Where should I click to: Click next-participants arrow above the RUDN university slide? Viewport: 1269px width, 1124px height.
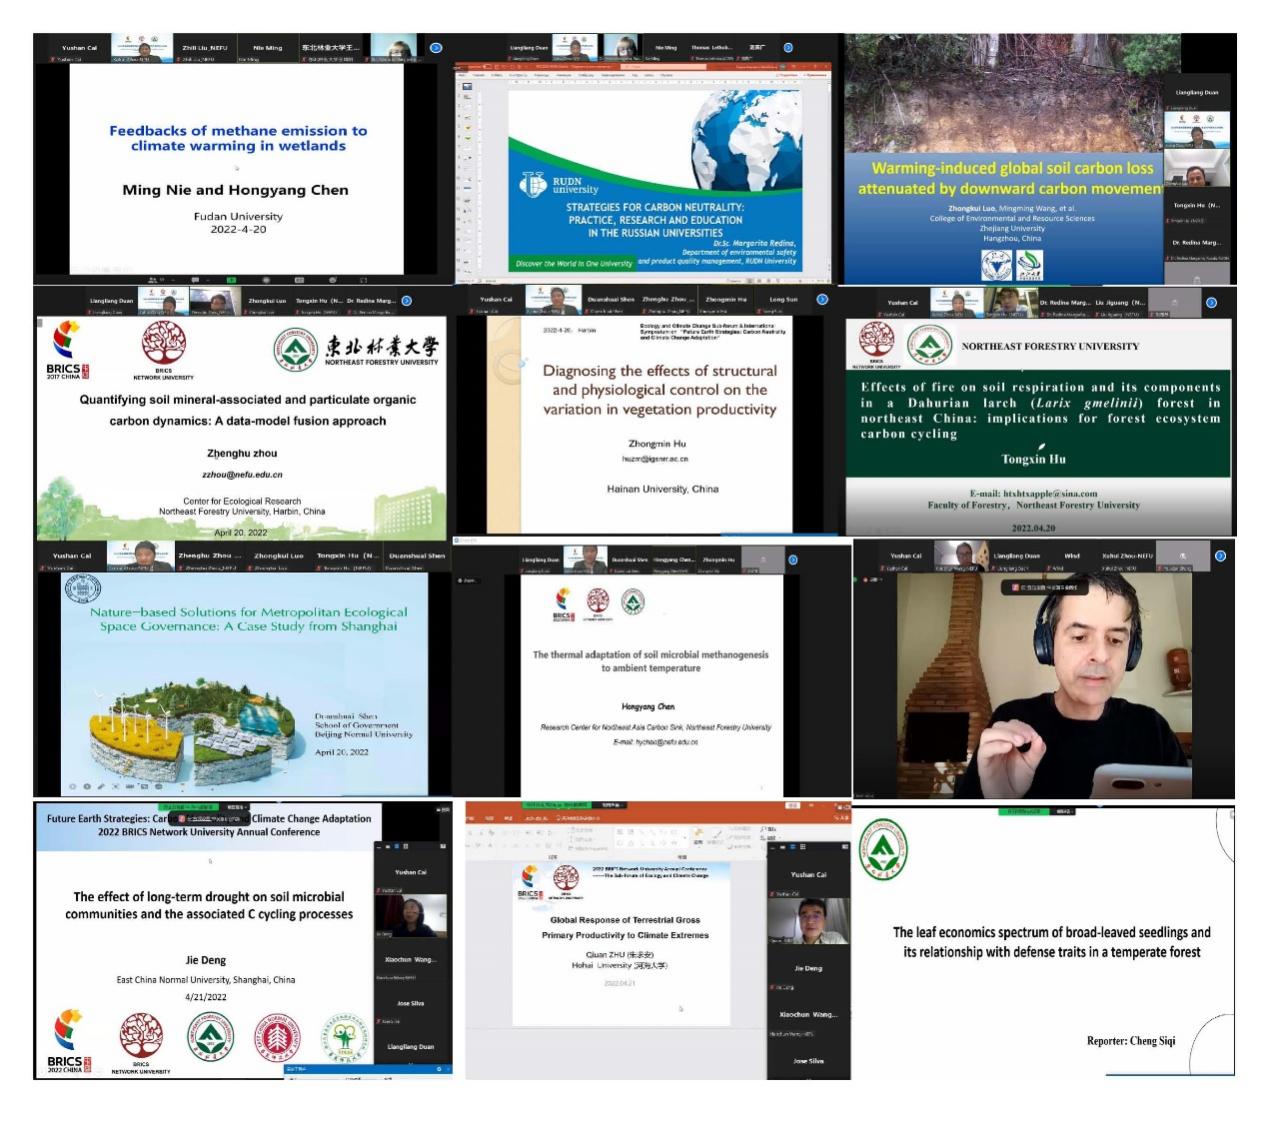pyautogui.click(x=788, y=48)
